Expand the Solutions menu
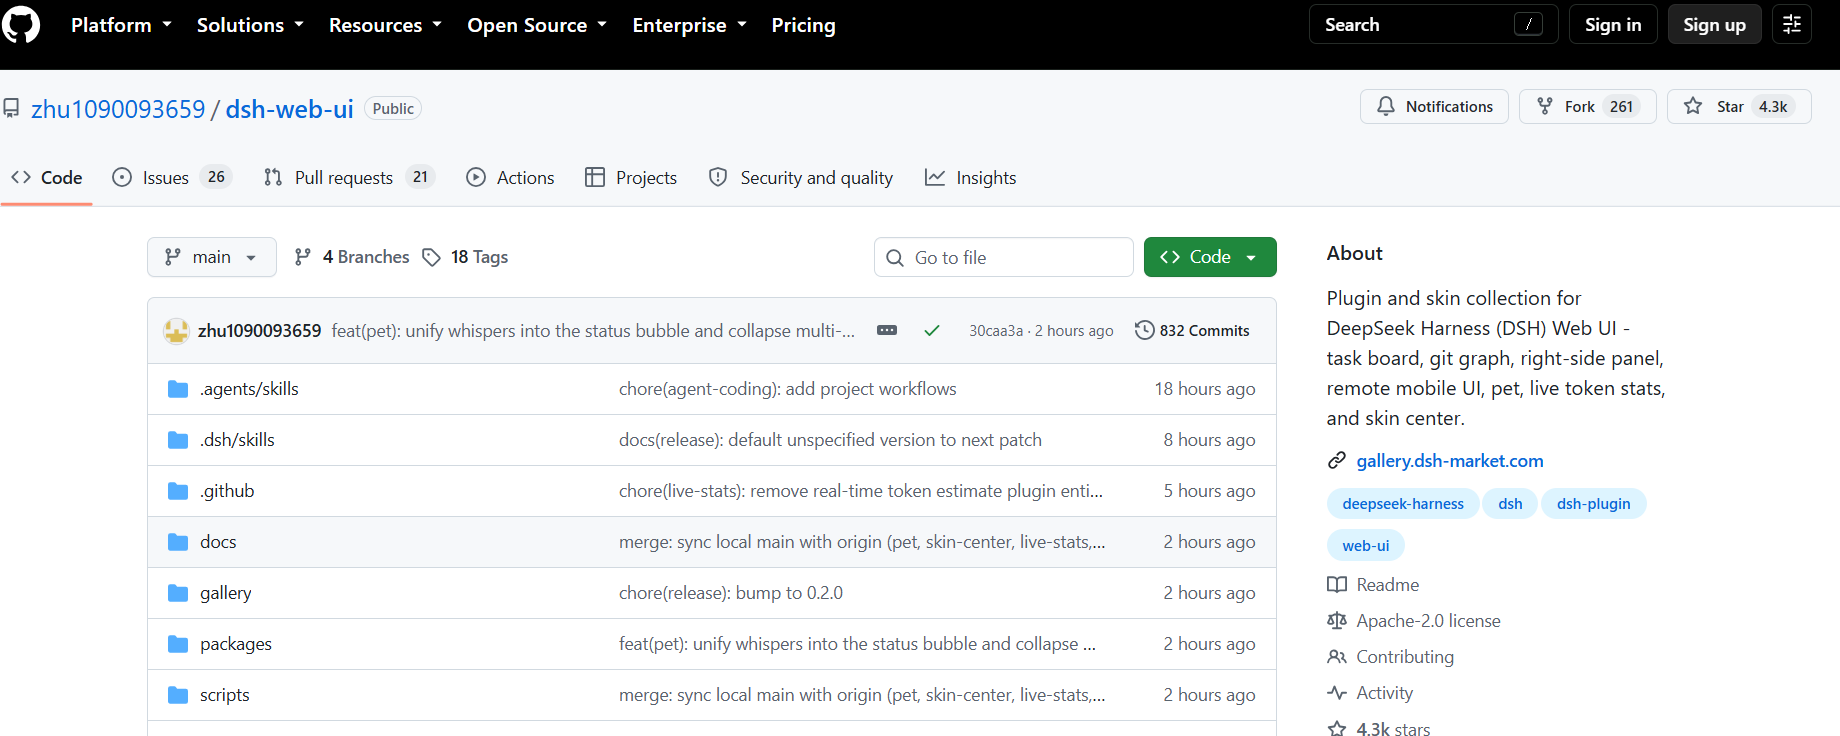The image size is (1840, 736). [x=250, y=25]
